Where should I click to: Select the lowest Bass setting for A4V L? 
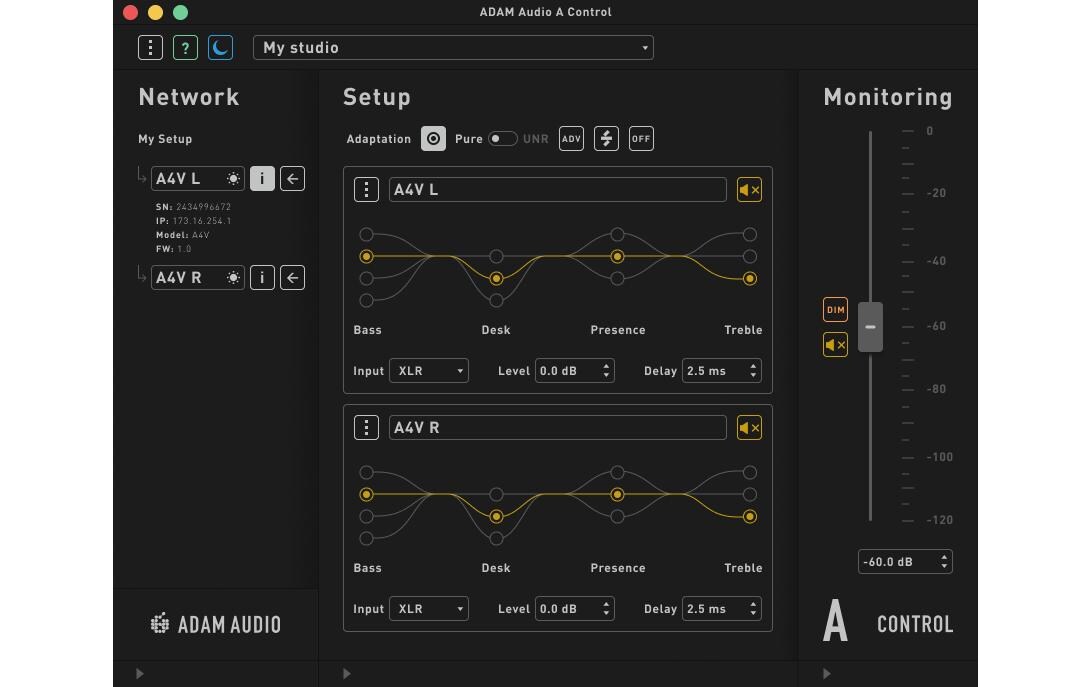(x=366, y=301)
